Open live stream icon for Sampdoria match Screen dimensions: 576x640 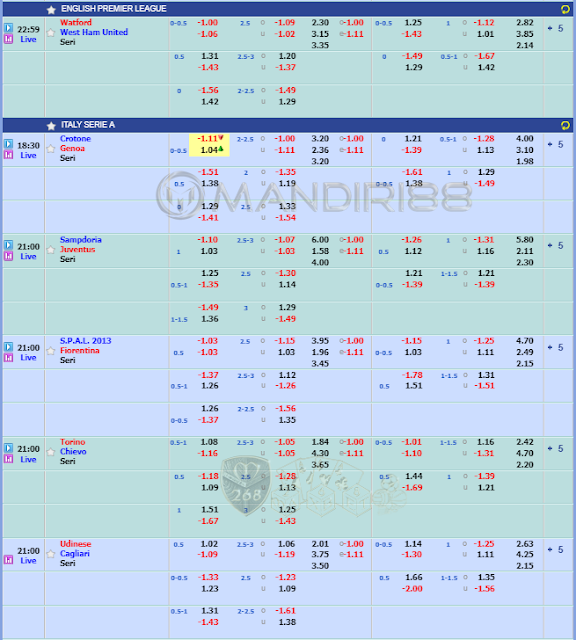(8, 245)
